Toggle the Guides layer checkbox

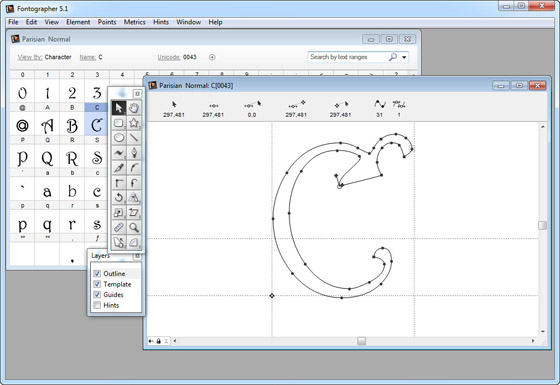[97, 295]
